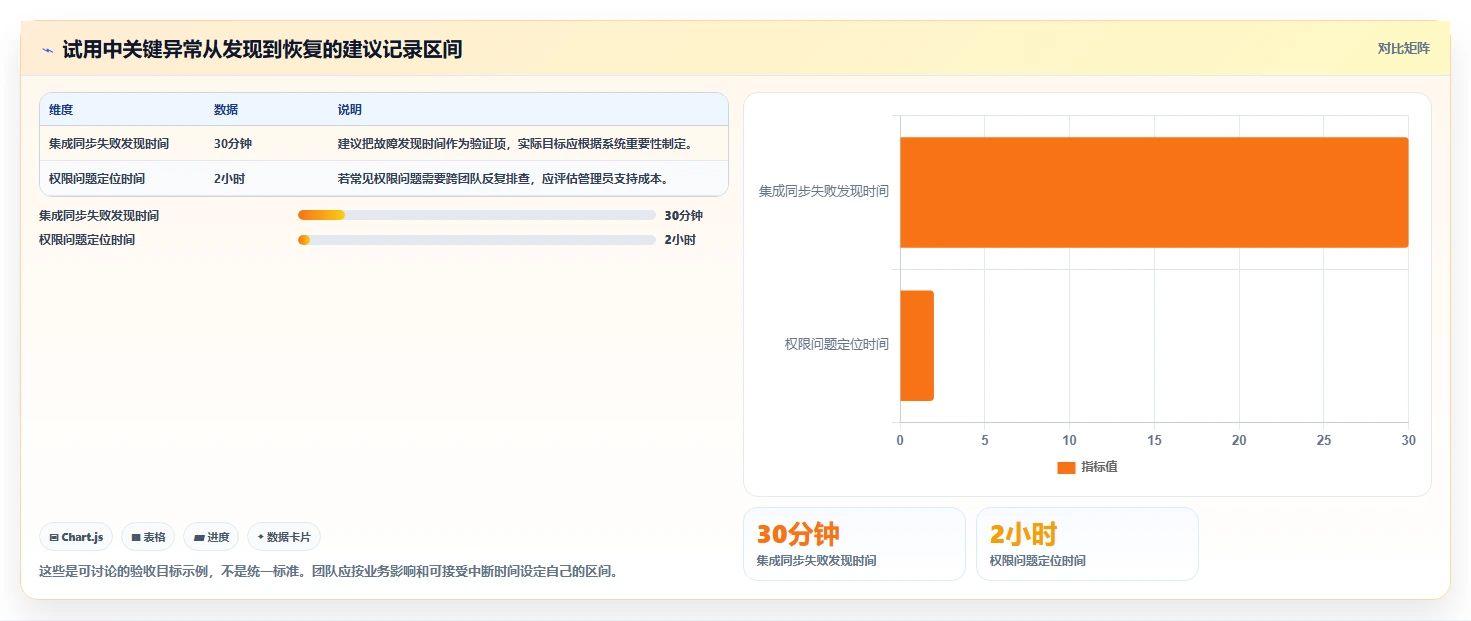1471x621 pixels.
Task: Open the 30分钟 data card
Action: (x=854, y=543)
